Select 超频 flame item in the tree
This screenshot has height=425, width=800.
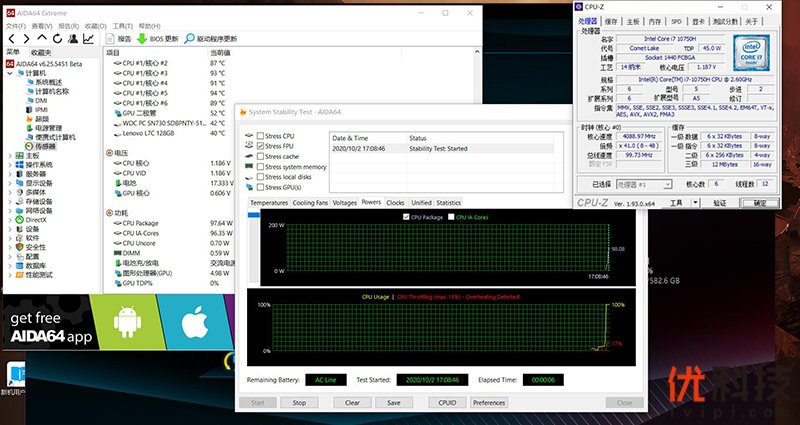tap(37, 119)
